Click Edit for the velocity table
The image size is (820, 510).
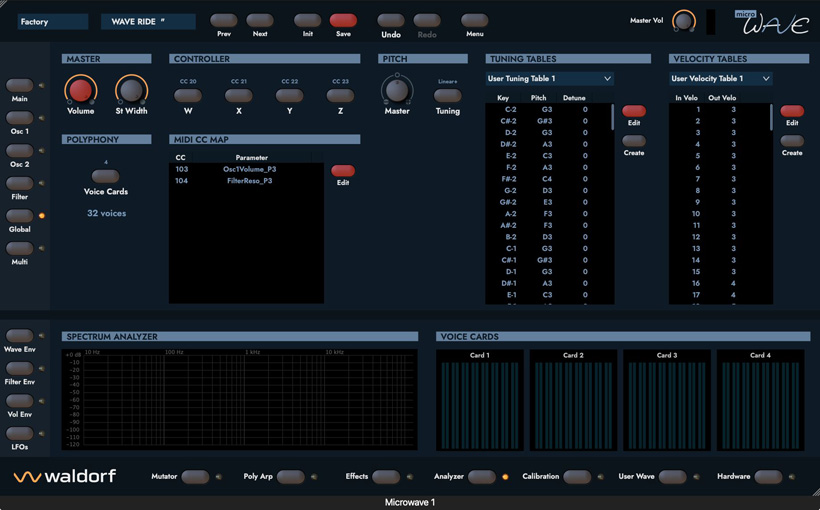pyautogui.click(x=792, y=111)
